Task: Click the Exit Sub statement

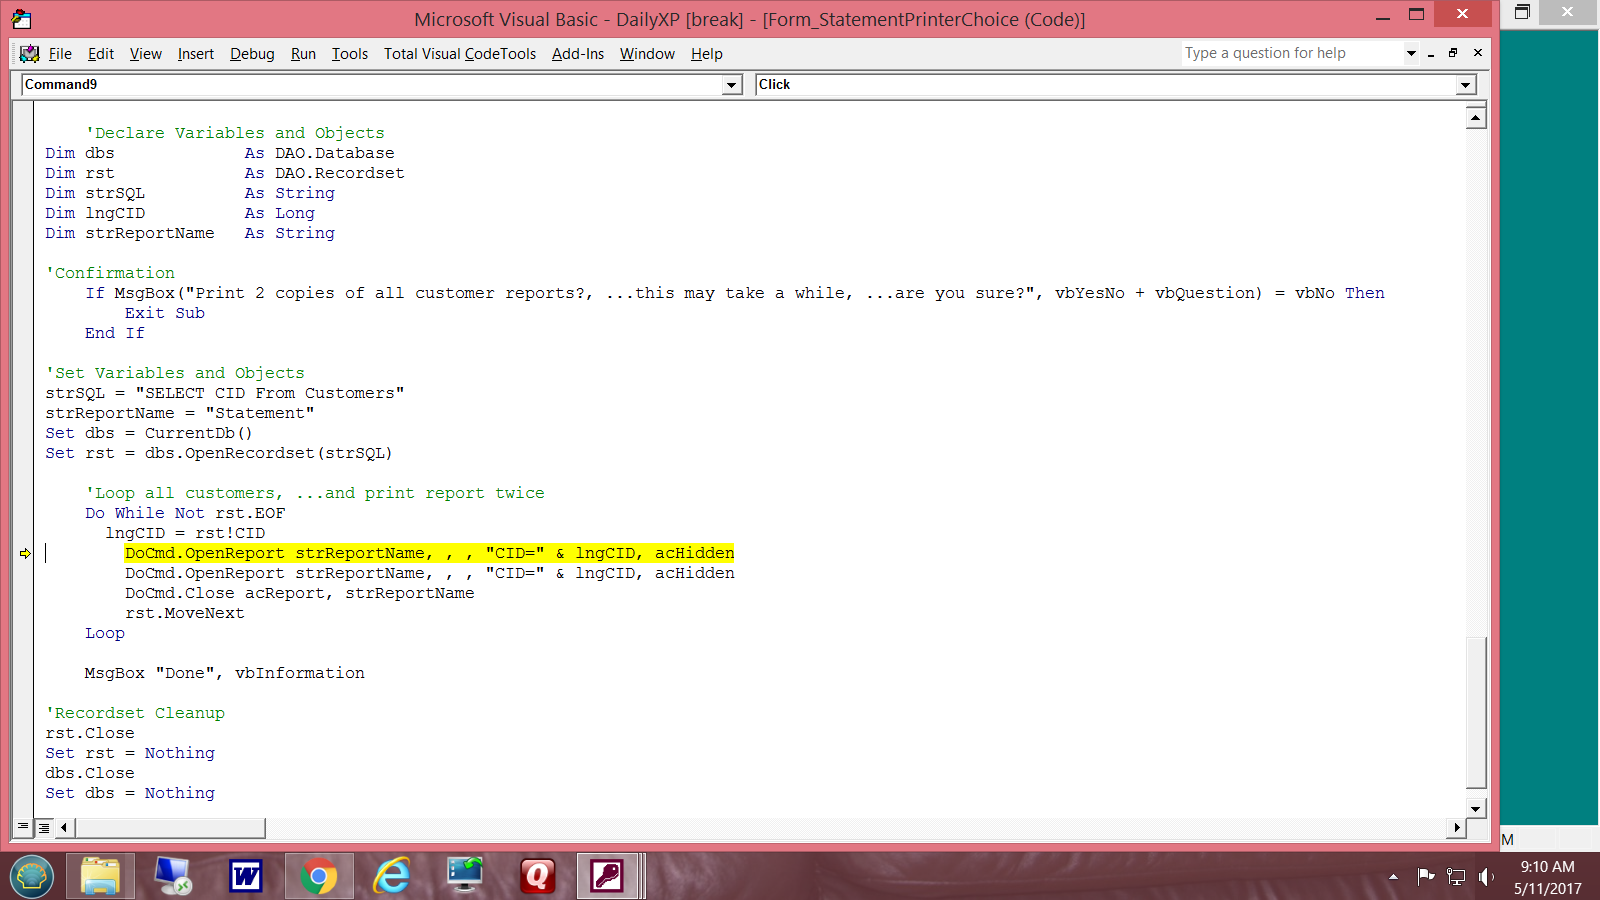Action: 164,313
